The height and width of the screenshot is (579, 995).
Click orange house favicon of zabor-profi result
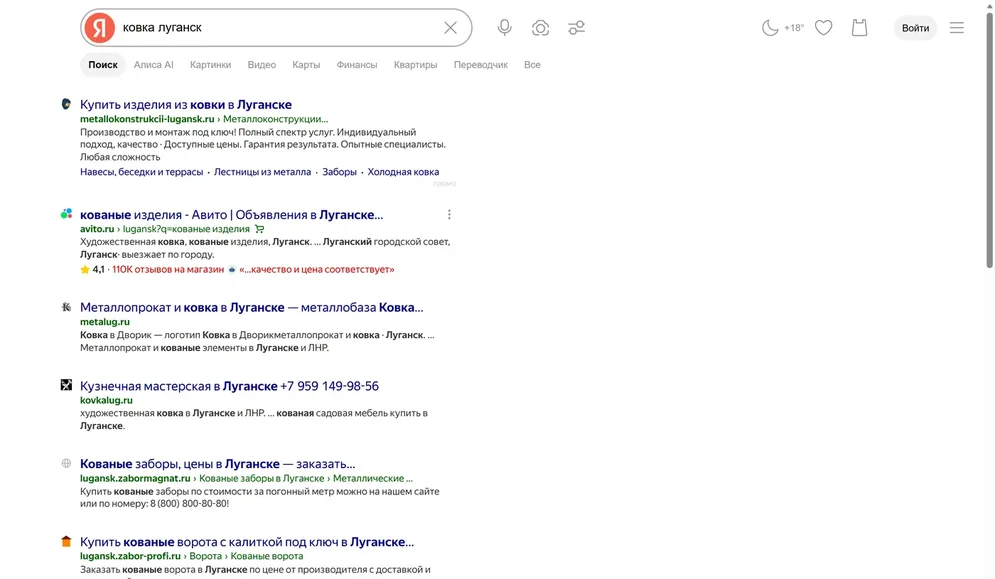pyautogui.click(x=66, y=542)
